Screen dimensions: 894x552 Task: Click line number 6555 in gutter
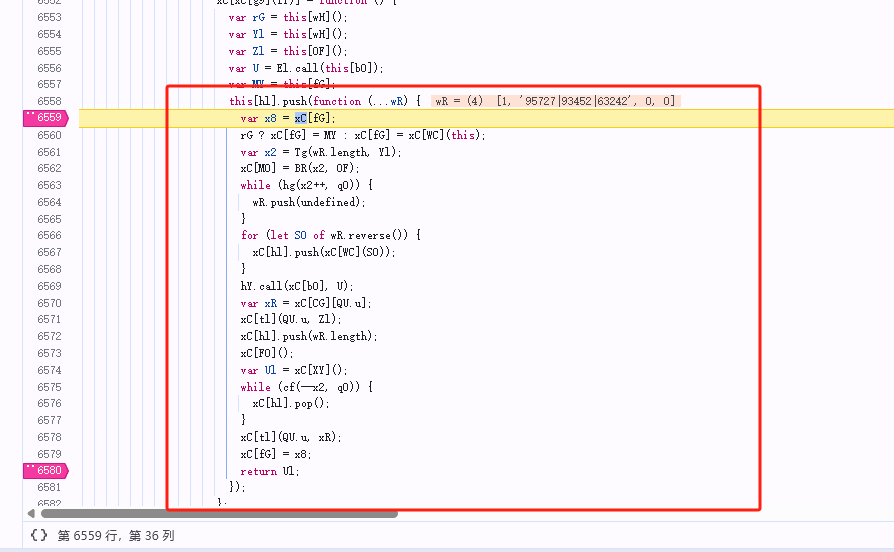click(x=49, y=51)
